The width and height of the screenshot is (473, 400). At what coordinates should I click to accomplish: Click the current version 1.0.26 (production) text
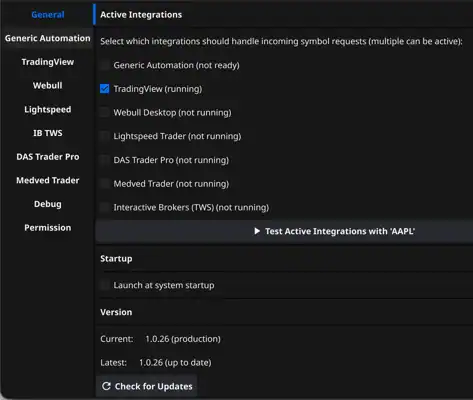click(183, 339)
